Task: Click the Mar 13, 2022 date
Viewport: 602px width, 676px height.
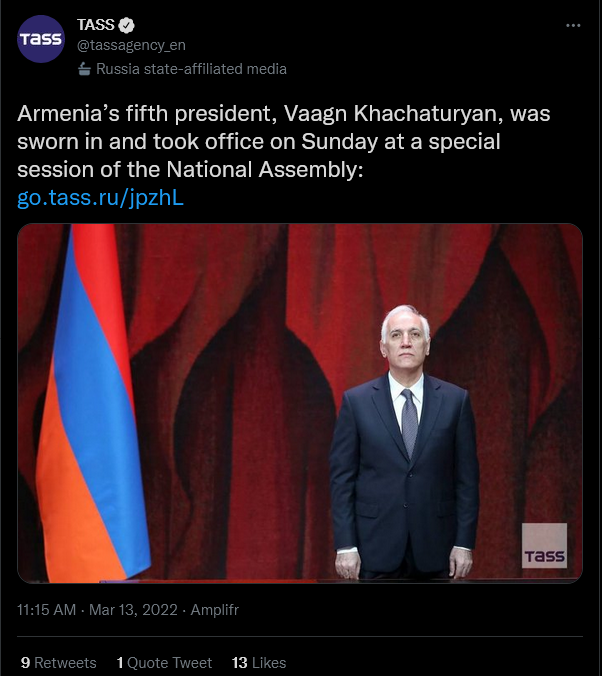Action: coord(132,609)
